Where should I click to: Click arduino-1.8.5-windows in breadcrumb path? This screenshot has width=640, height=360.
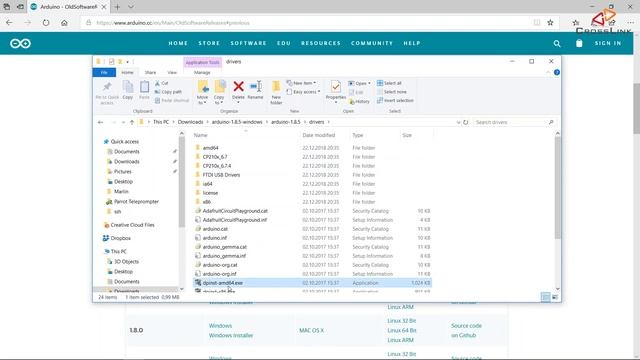237,122
